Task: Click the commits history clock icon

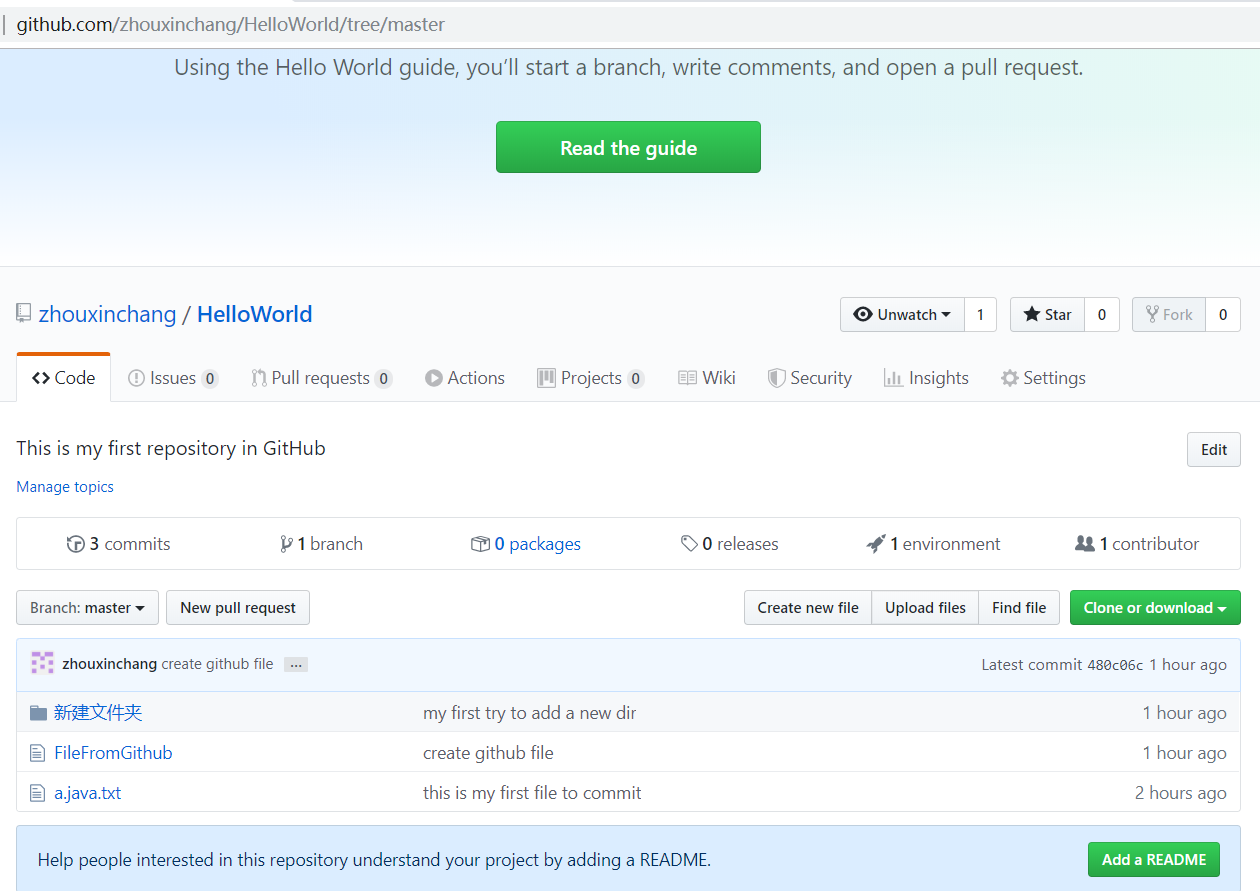Action: [76, 544]
